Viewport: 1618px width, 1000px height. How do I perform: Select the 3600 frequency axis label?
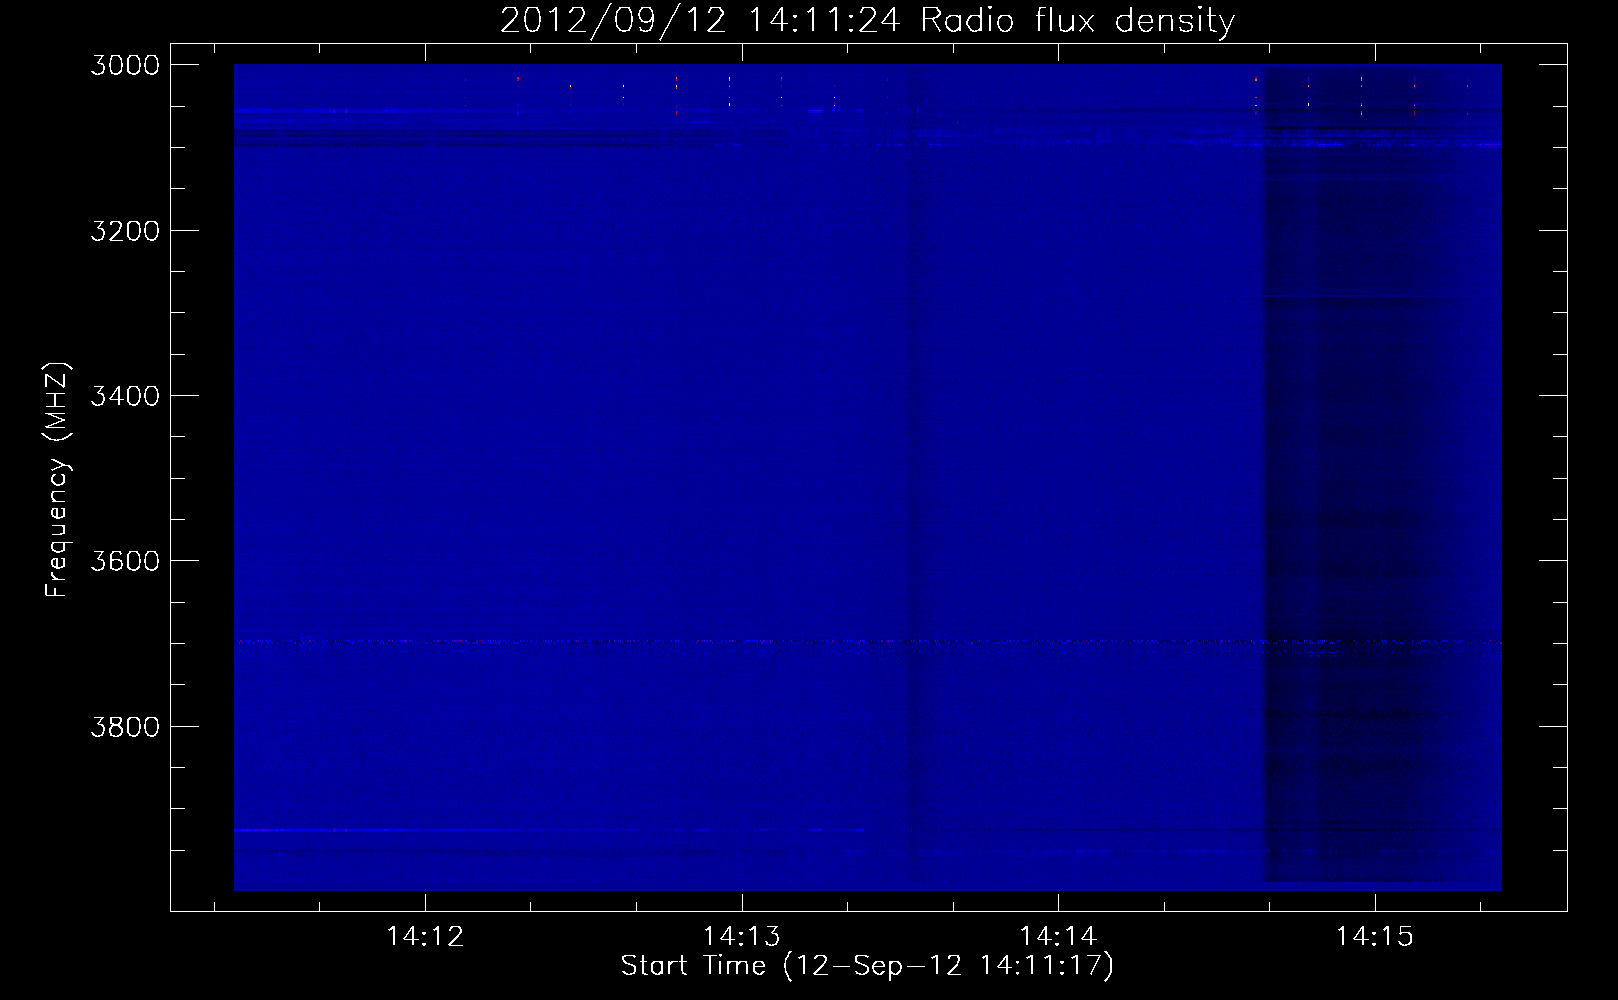[125, 561]
